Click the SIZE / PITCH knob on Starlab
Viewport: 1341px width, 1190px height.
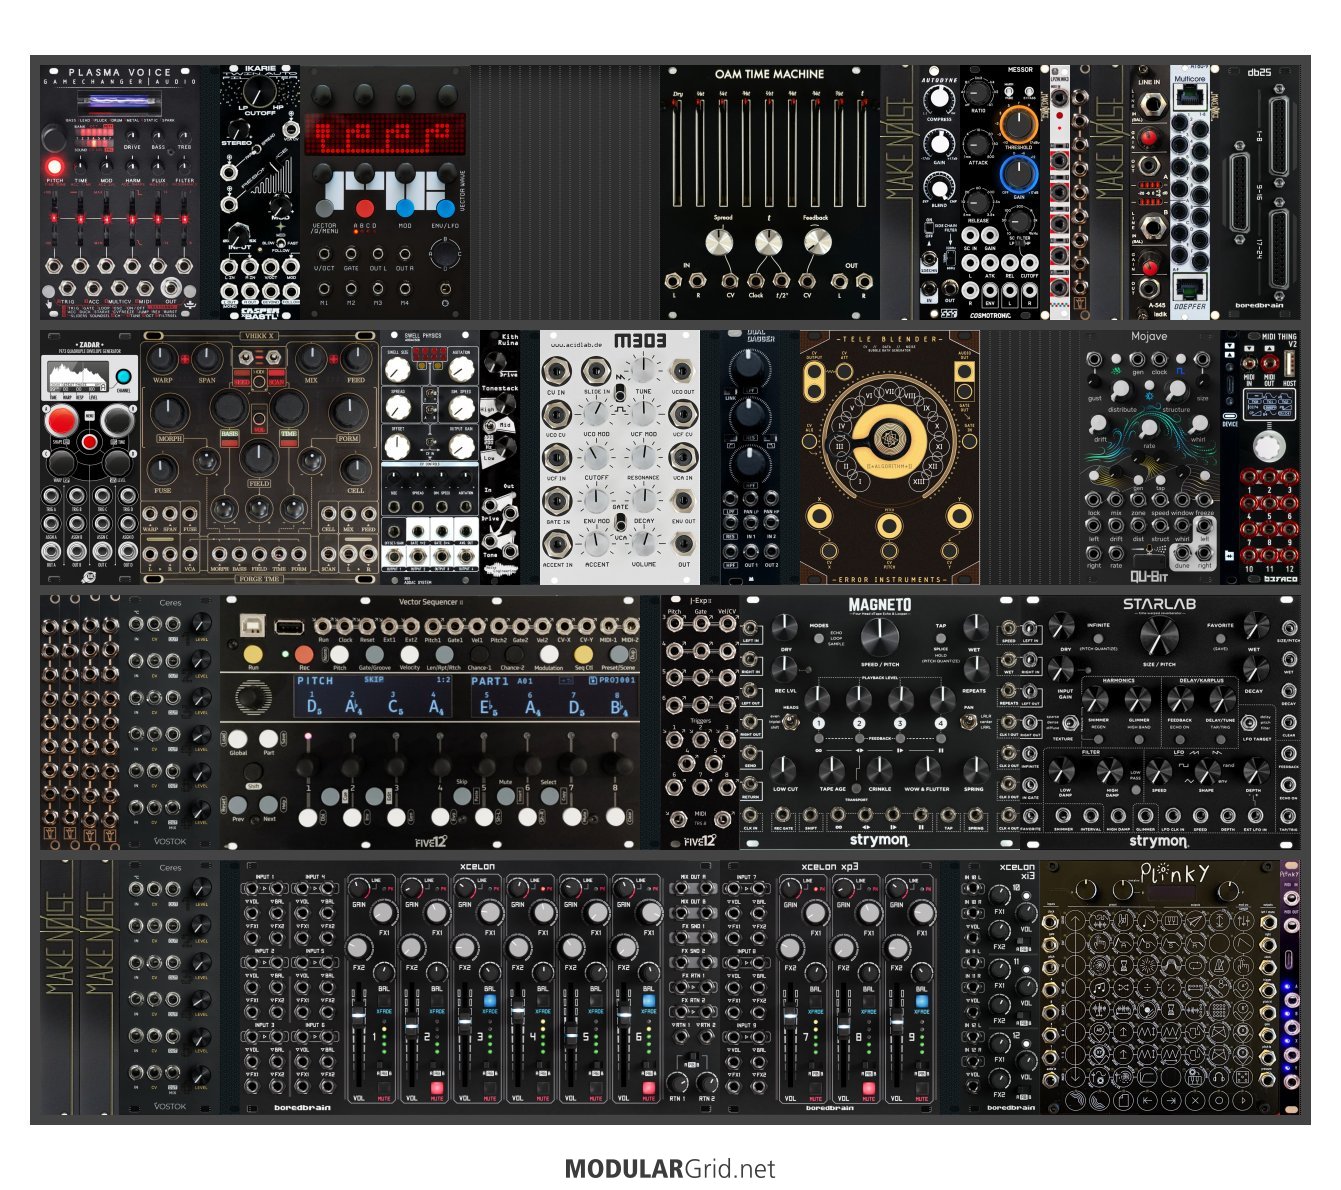[x=1158, y=636]
